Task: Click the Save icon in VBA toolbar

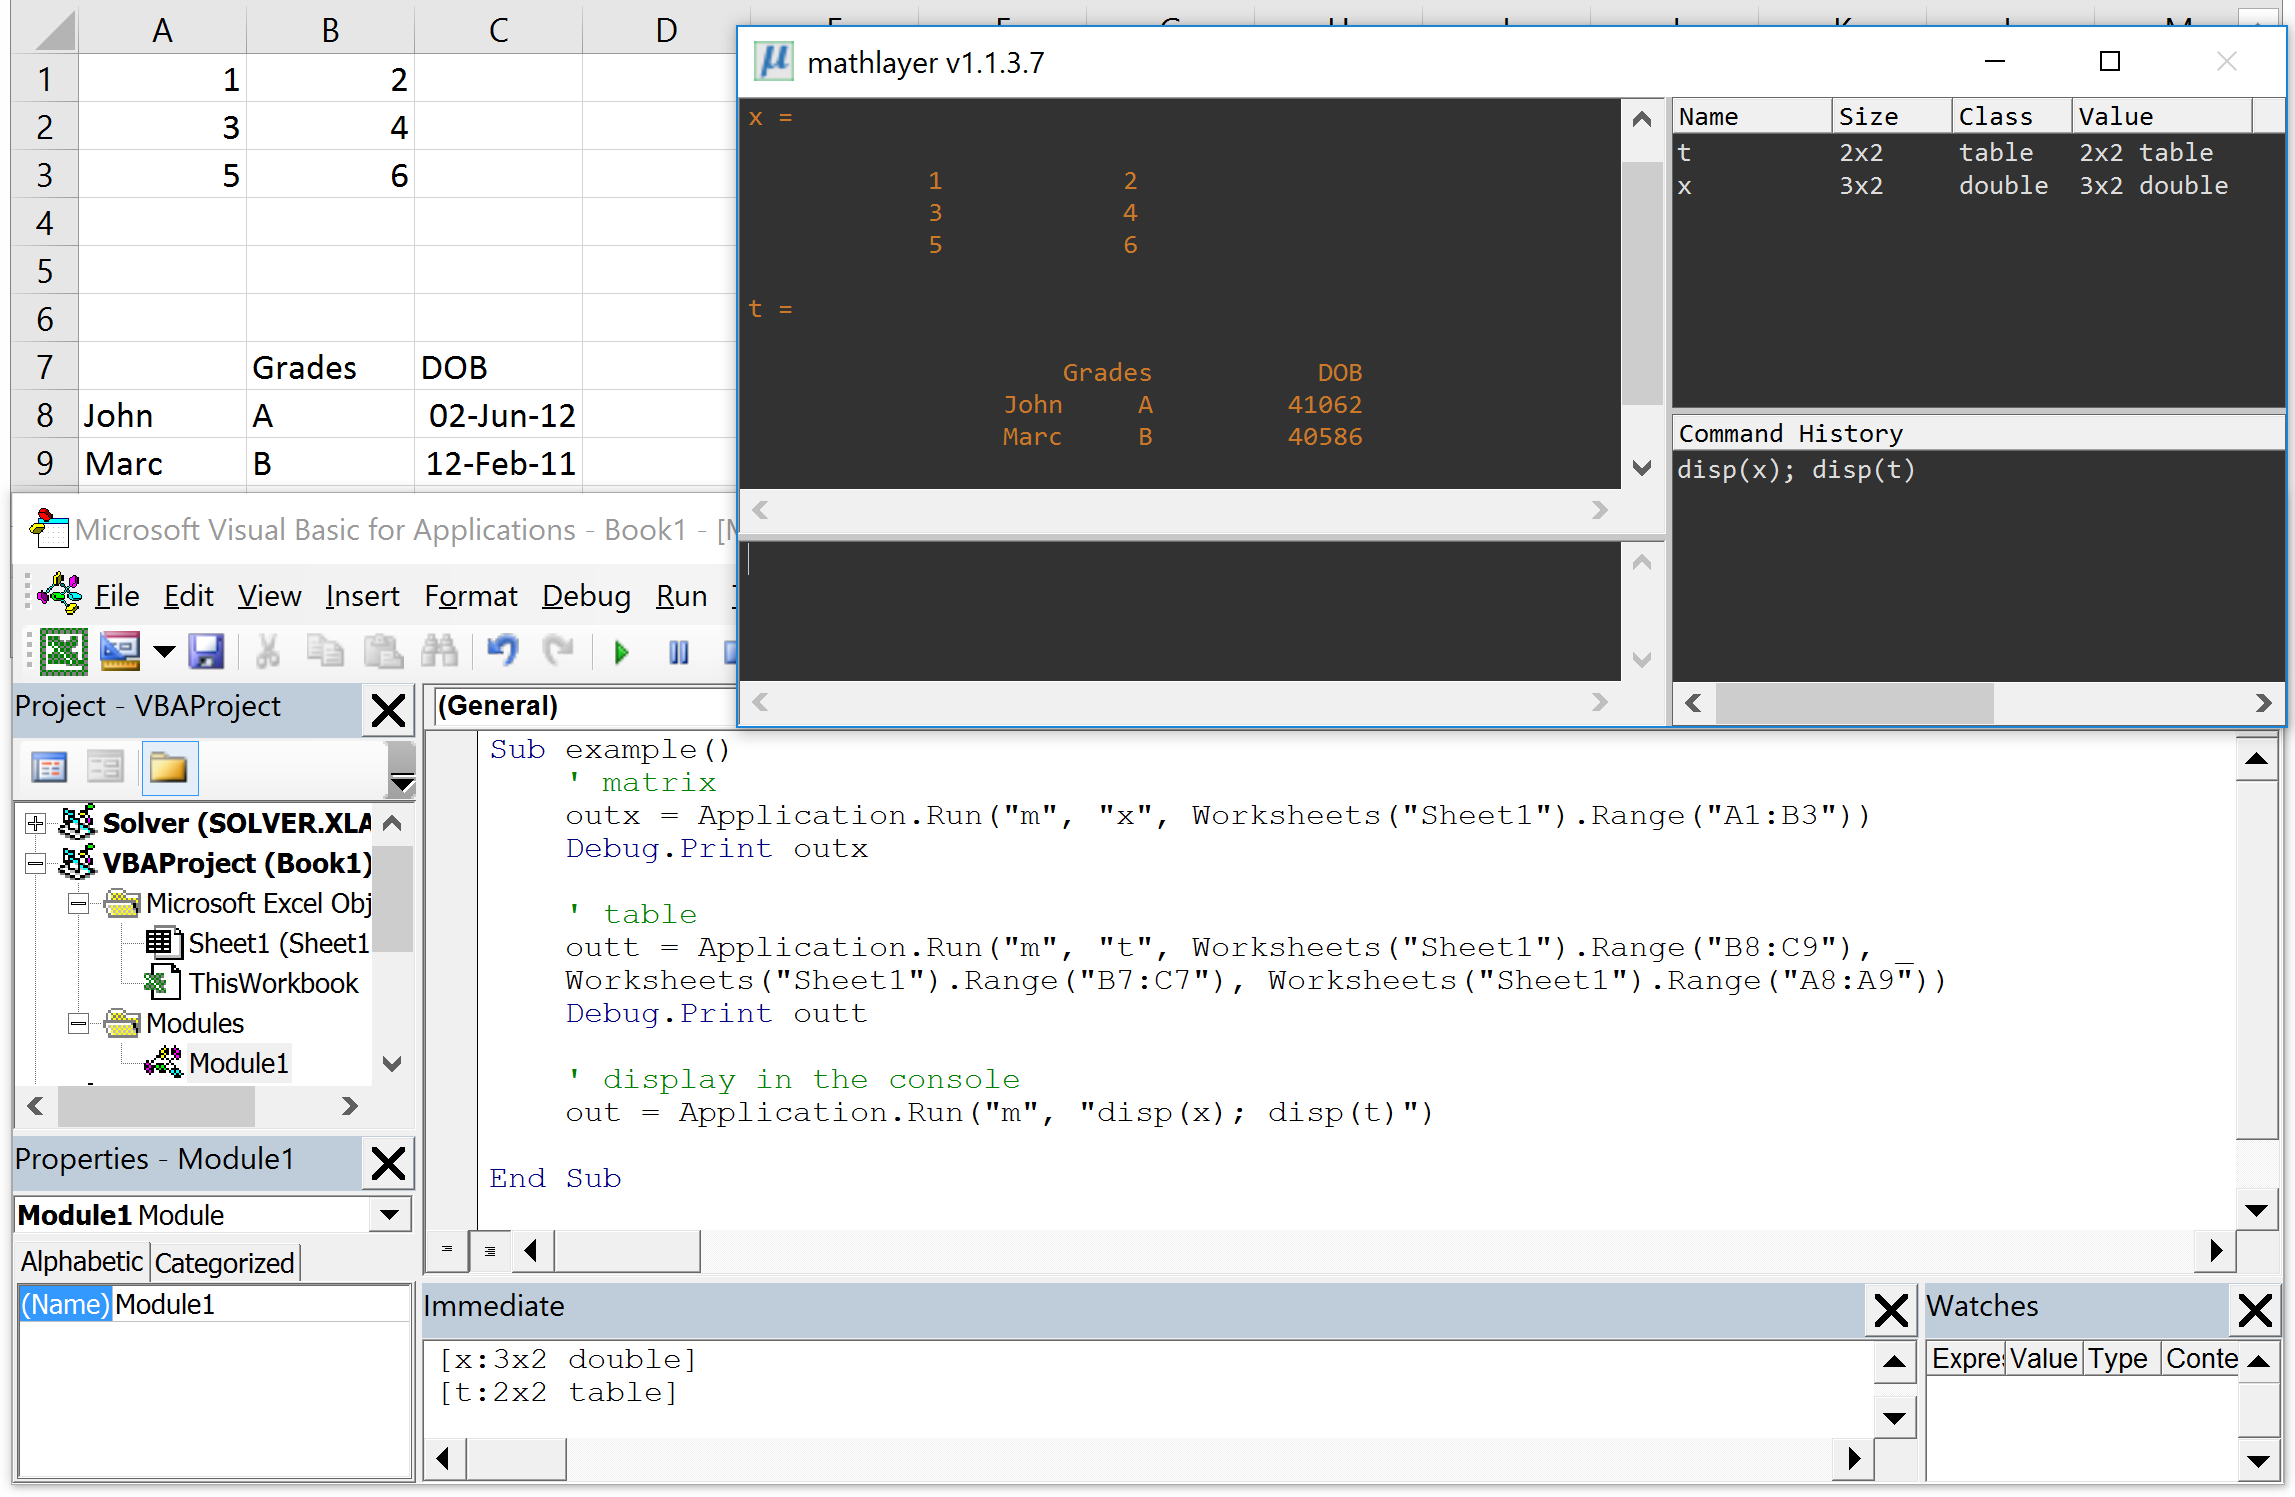Action: [206, 652]
